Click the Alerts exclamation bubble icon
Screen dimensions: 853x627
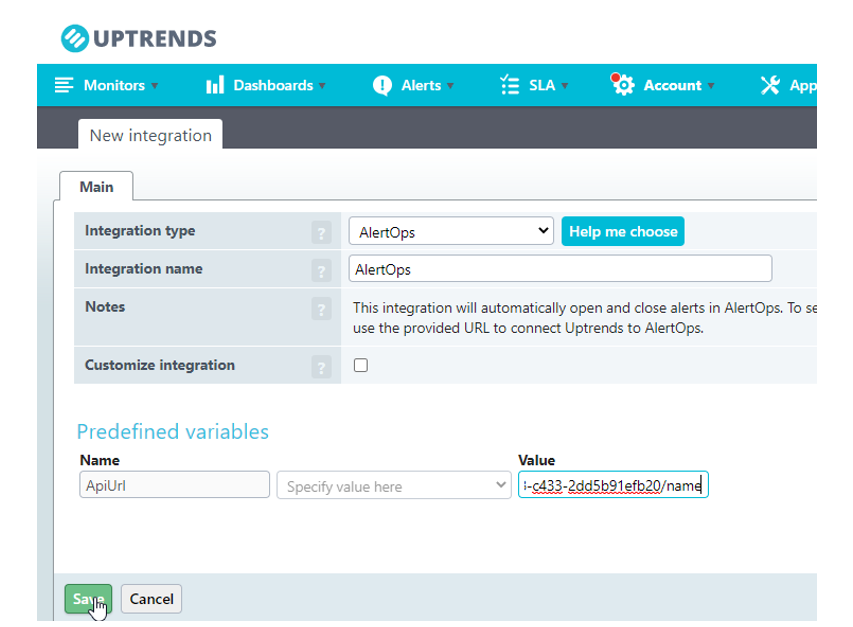pyautogui.click(x=382, y=85)
